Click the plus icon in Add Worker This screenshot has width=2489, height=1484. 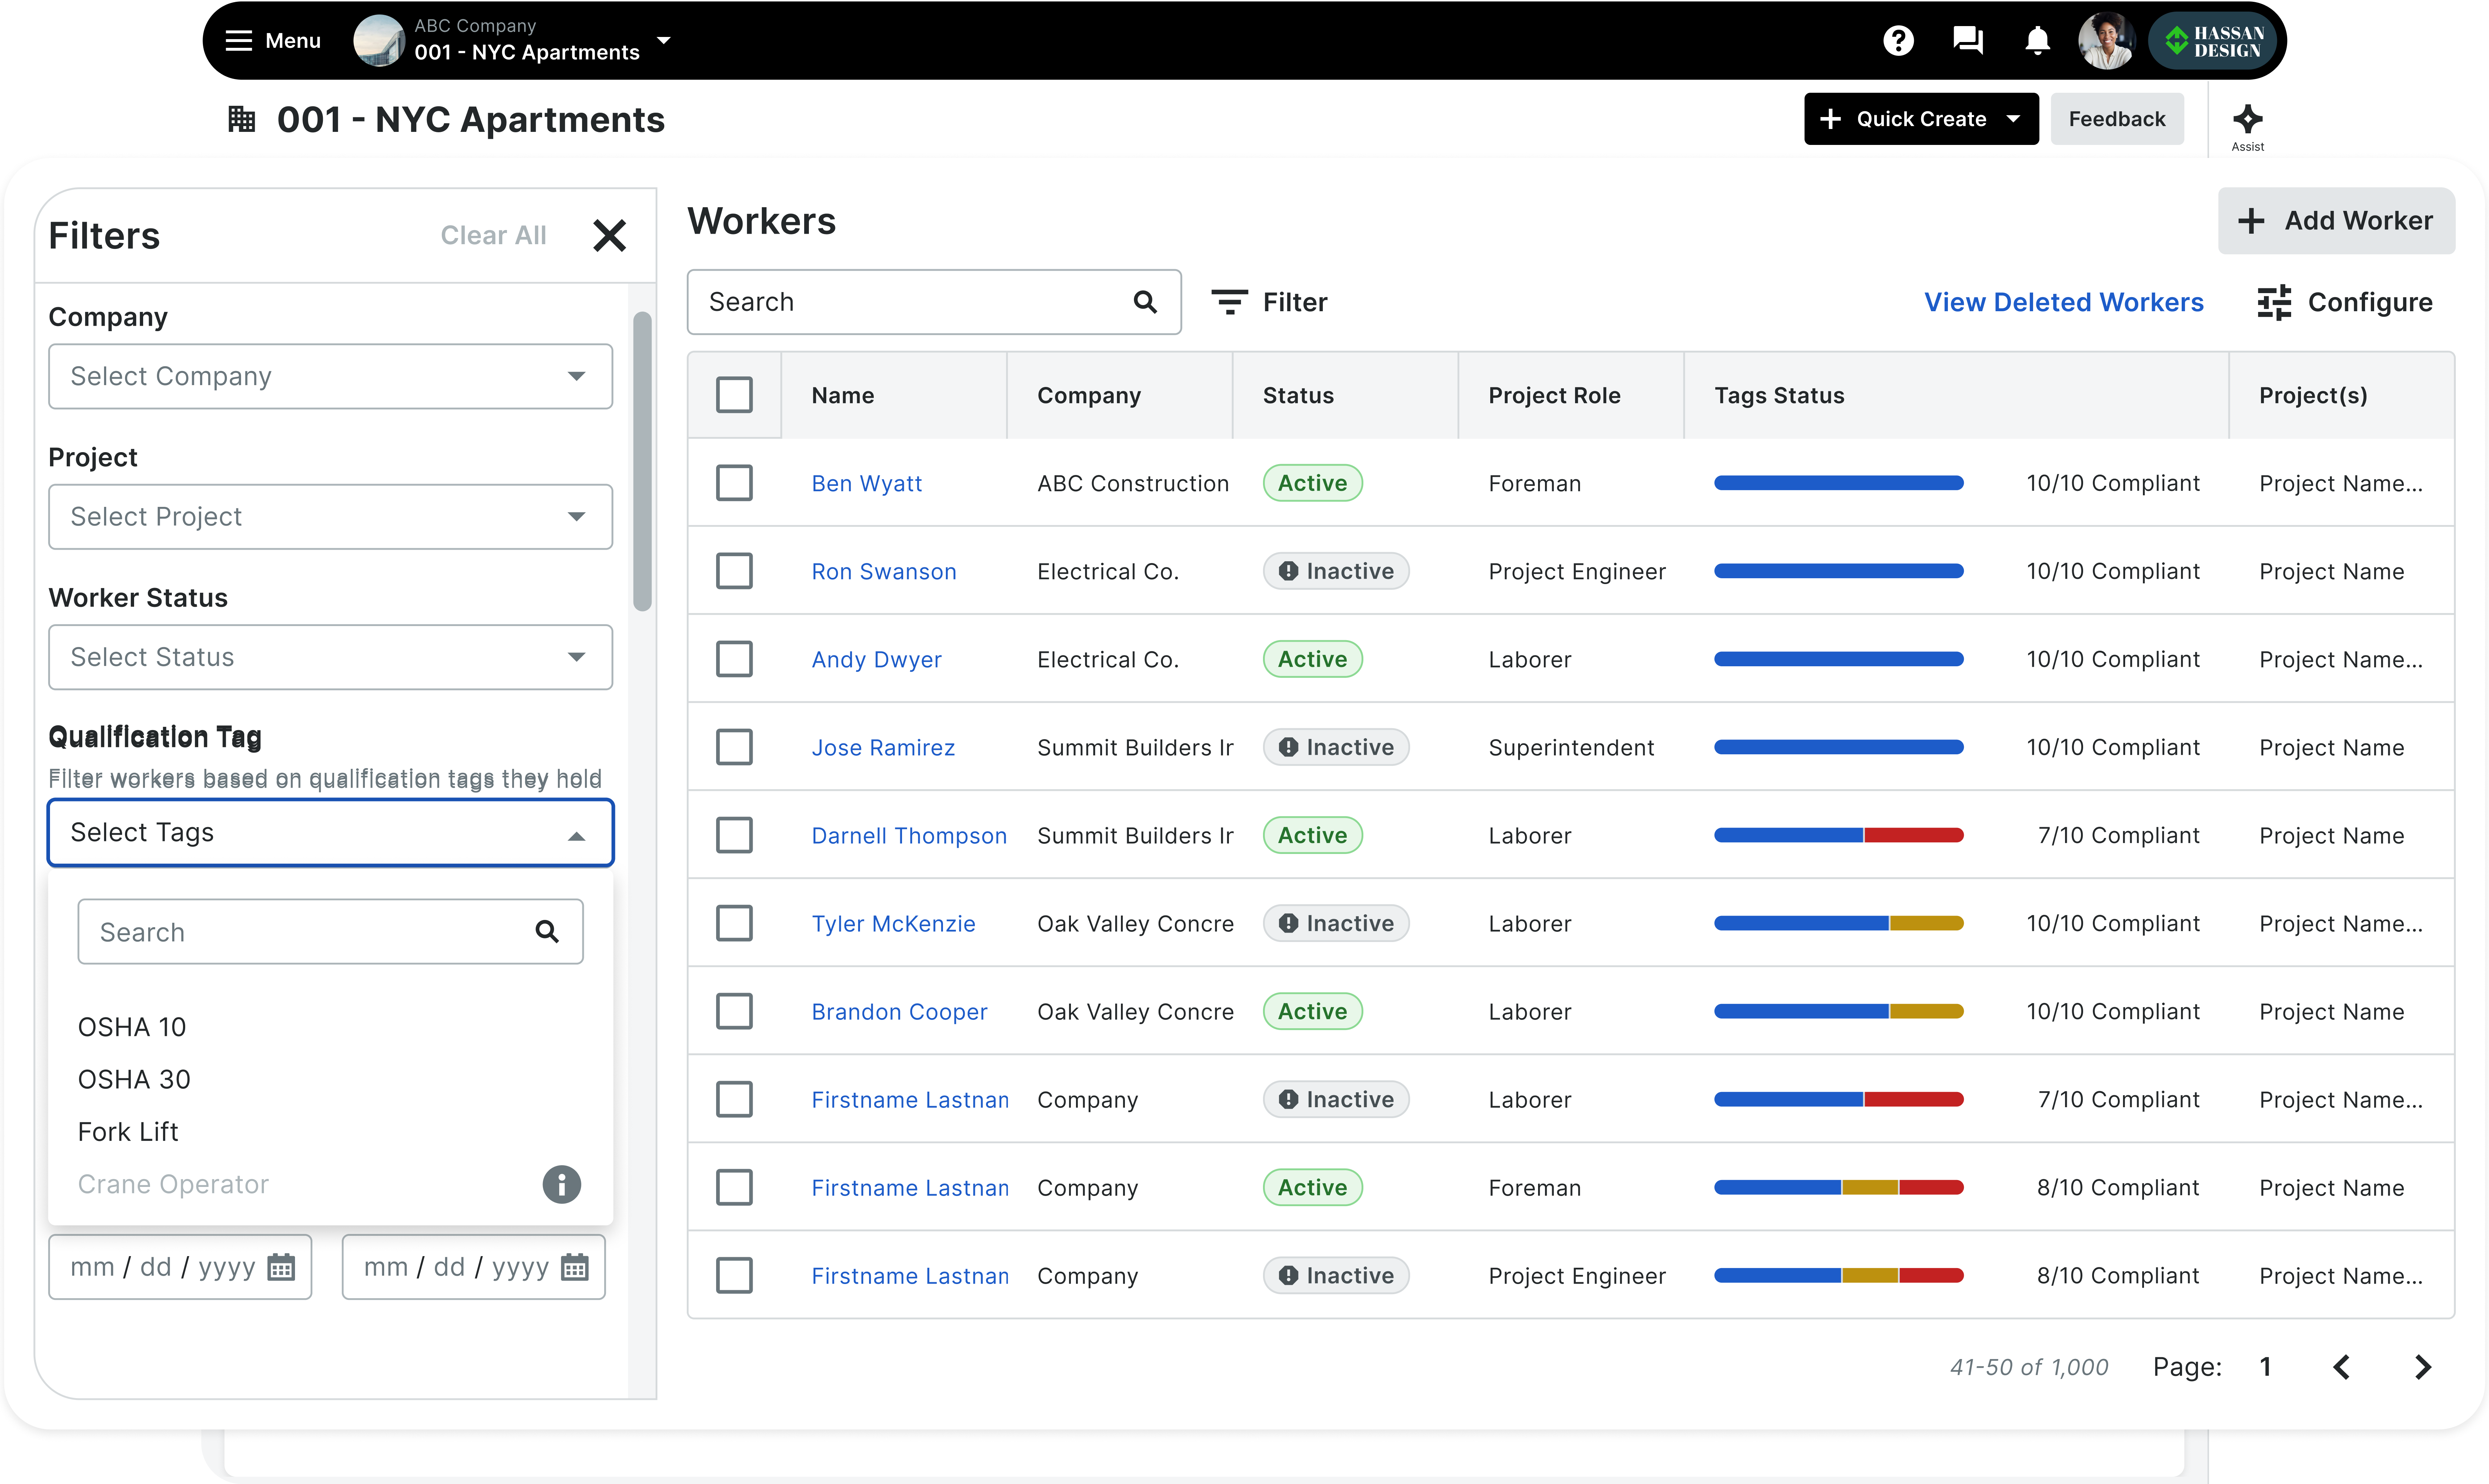tap(2250, 221)
